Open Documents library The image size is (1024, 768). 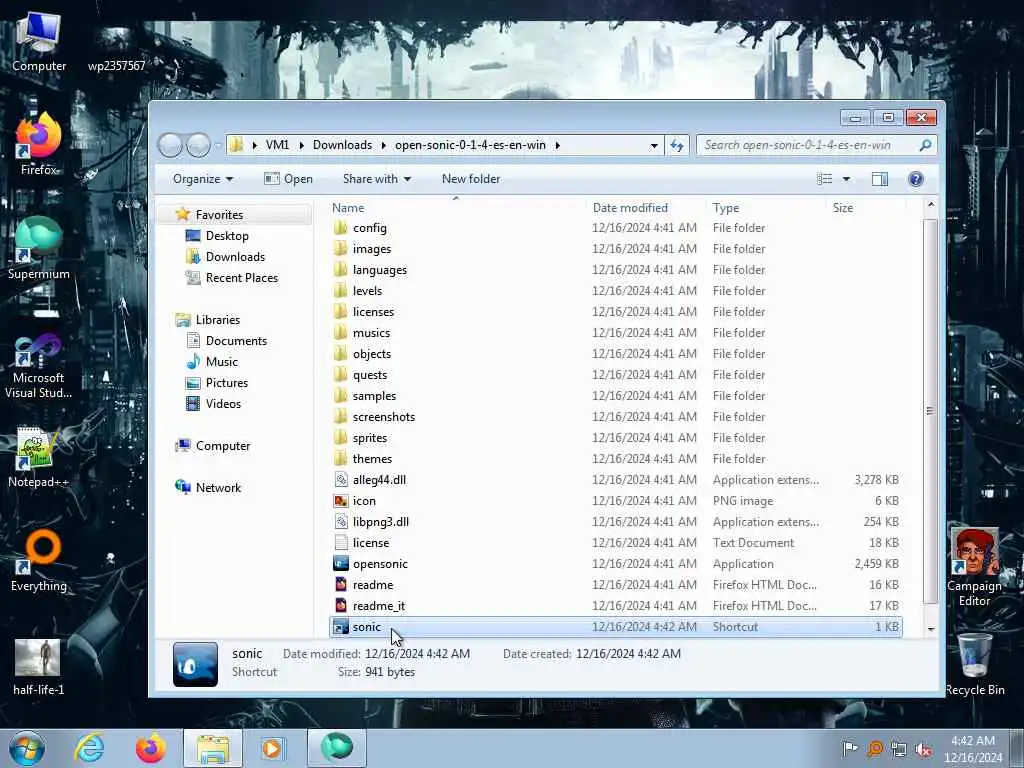tap(236, 340)
